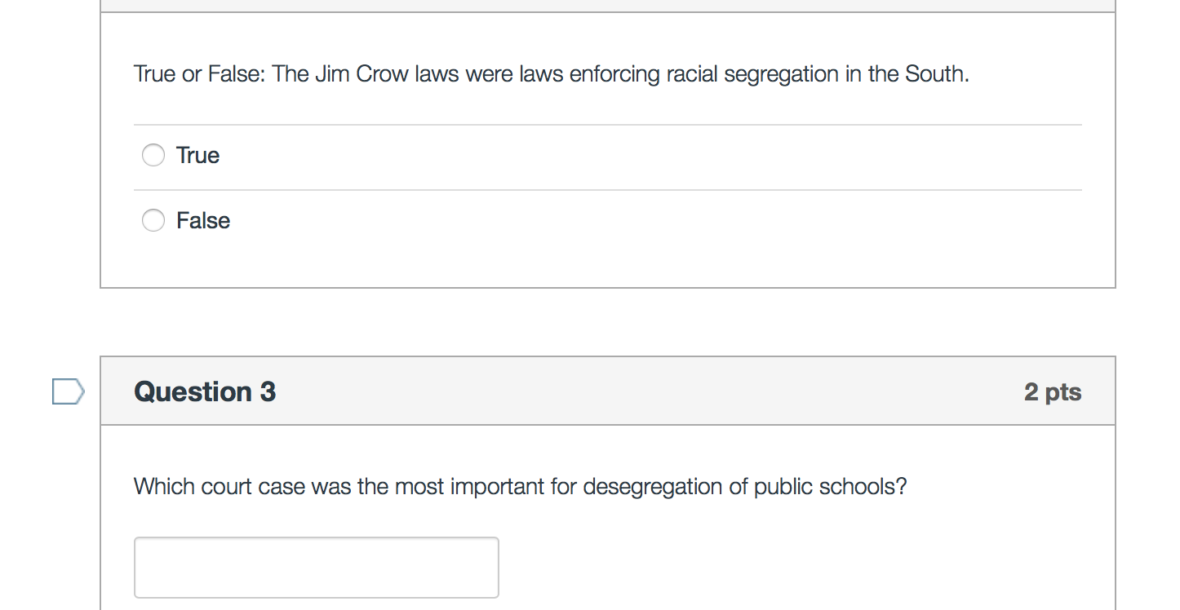Click the "True" answer label text
This screenshot has height=610, width=1180.
pyautogui.click(x=198, y=156)
